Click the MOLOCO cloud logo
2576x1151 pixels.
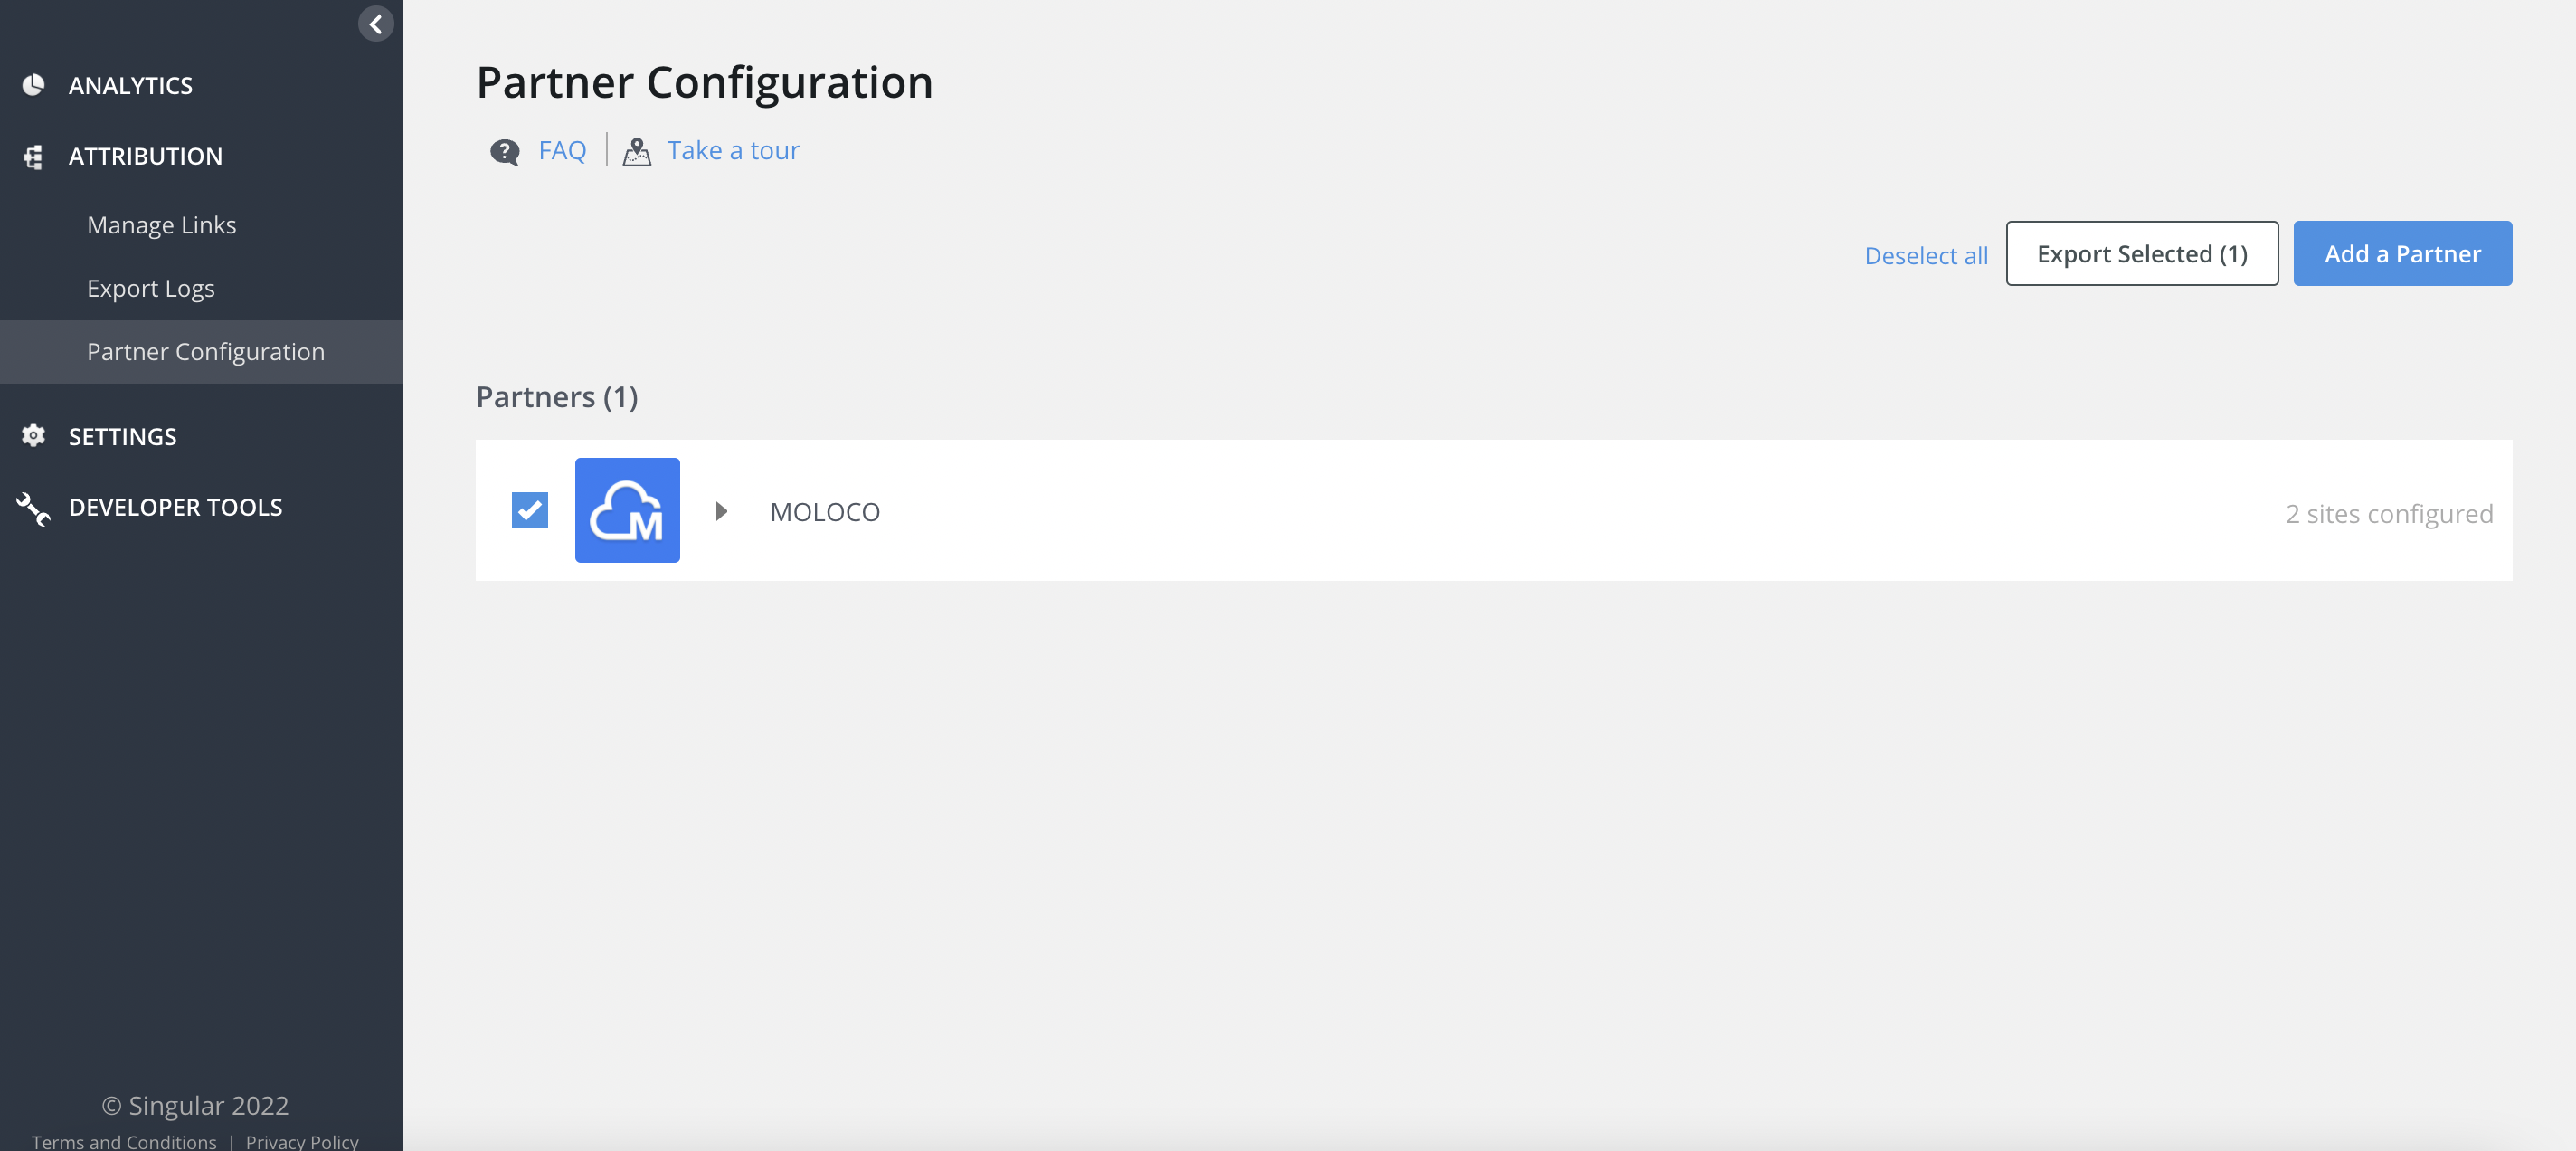[627, 510]
